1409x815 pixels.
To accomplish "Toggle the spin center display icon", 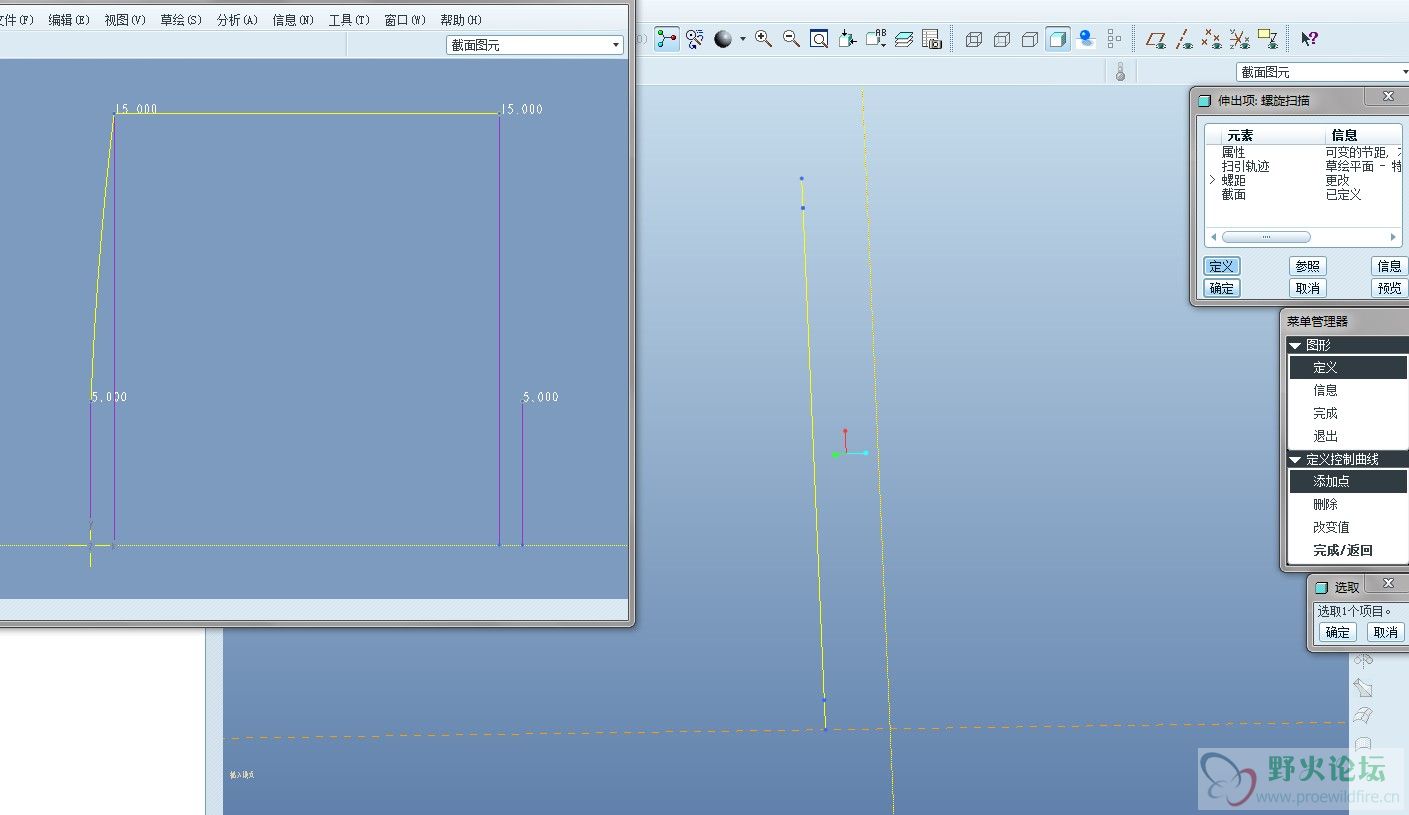I will [667, 39].
